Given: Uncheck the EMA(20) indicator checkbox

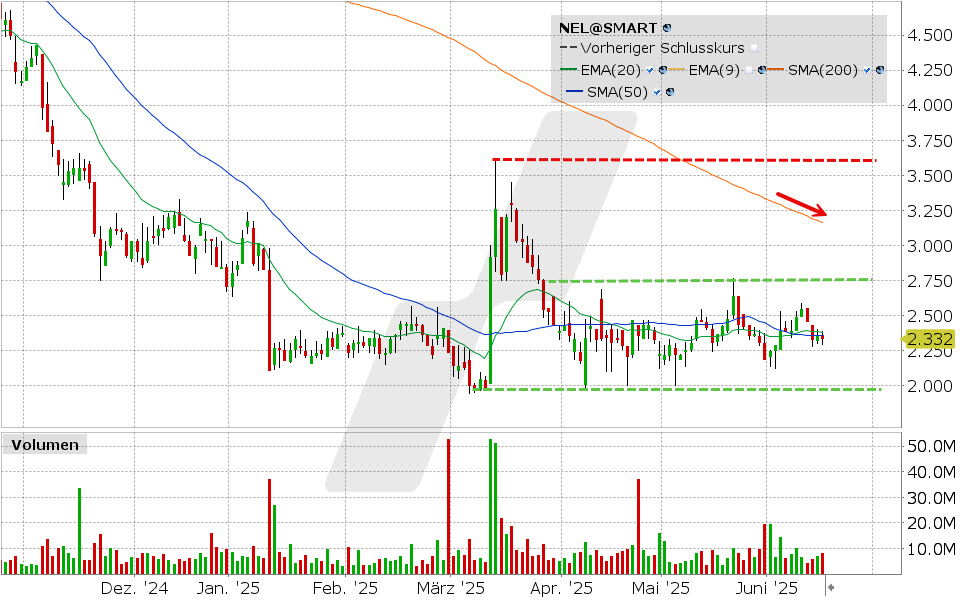Looking at the screenshot, I should tap(650, 70).
